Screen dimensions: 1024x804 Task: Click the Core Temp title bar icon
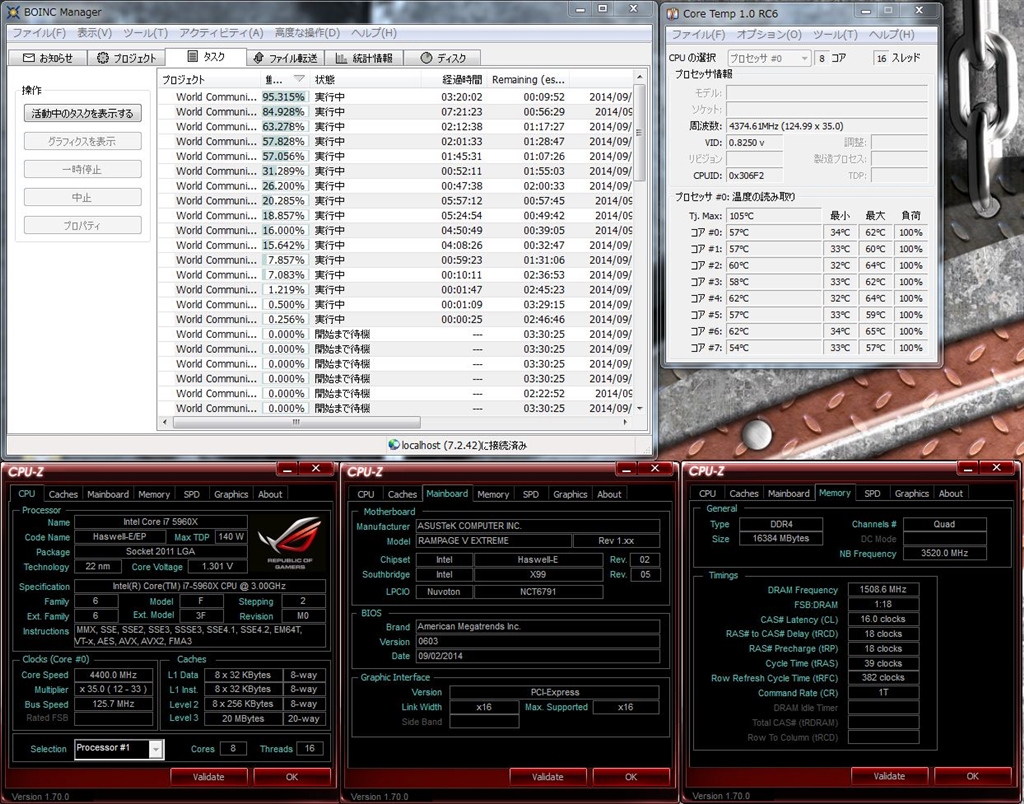[x=673, y=13]
